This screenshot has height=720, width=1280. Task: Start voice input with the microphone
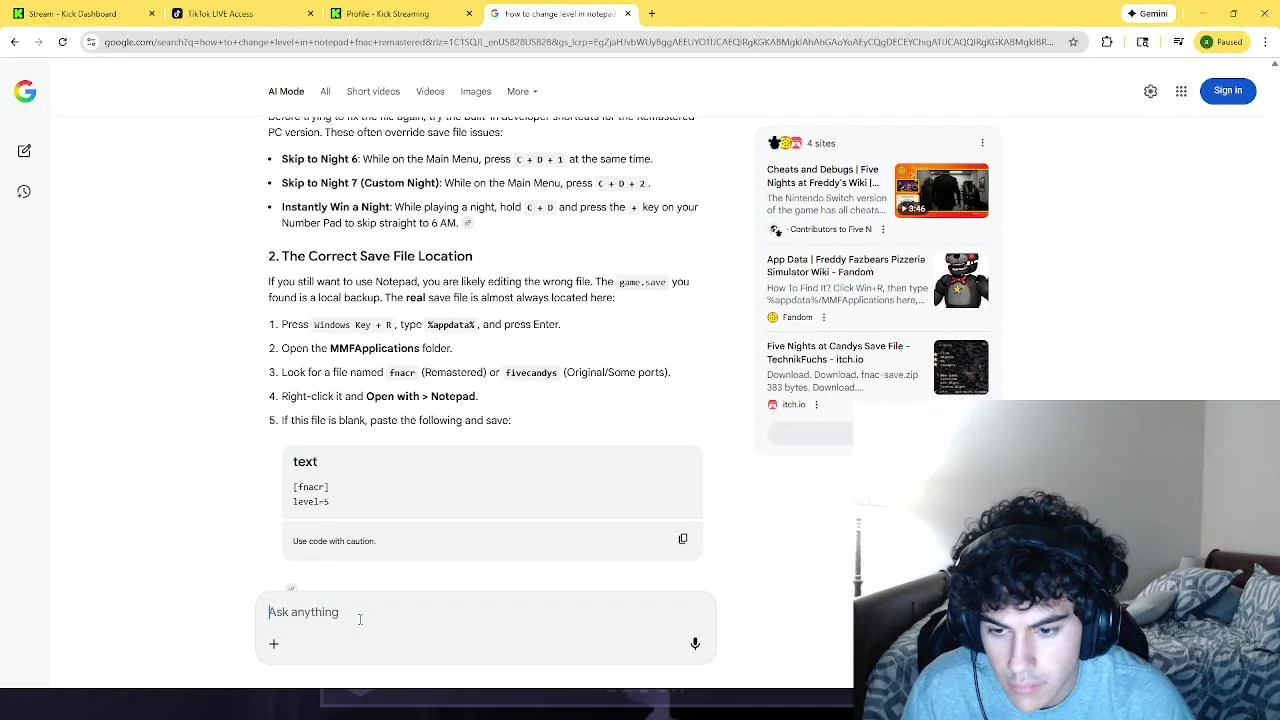pos(695,644)
